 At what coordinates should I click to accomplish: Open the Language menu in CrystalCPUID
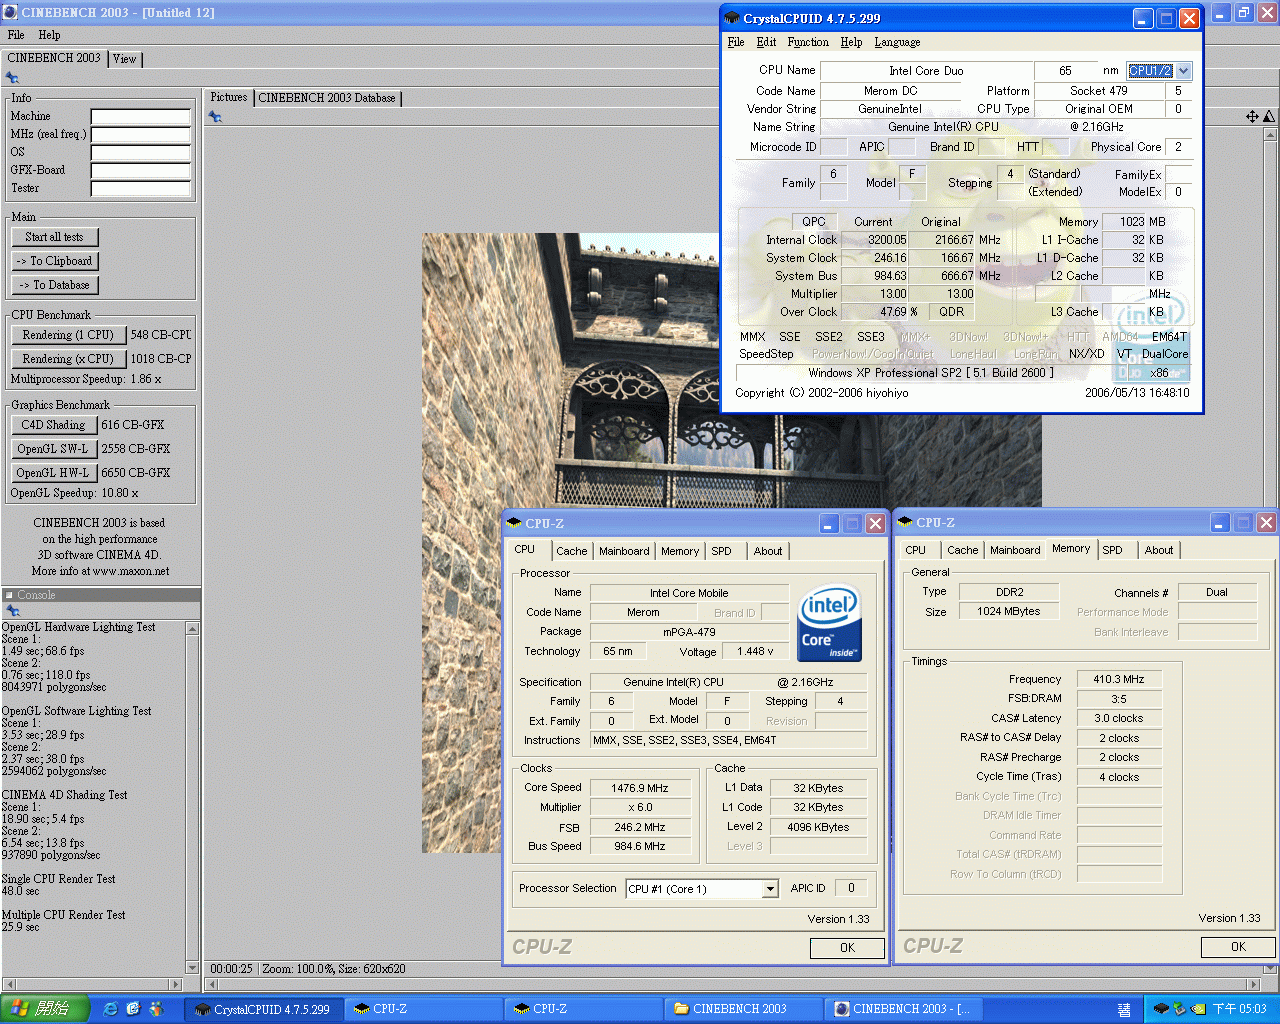[x=897, y=42]
